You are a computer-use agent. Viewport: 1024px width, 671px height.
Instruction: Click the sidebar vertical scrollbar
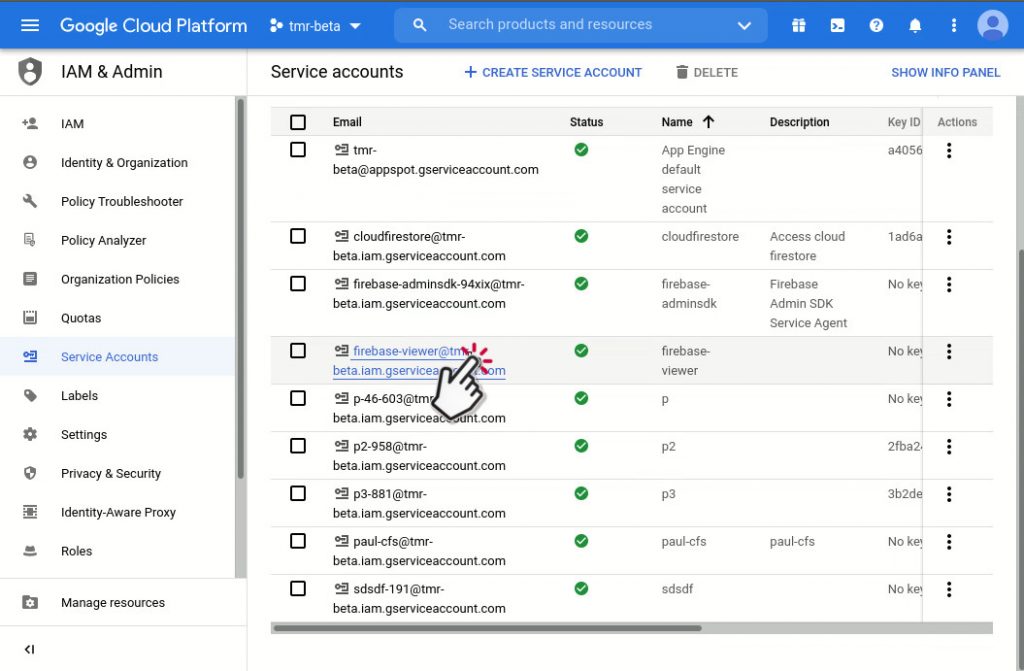point(240,289)
